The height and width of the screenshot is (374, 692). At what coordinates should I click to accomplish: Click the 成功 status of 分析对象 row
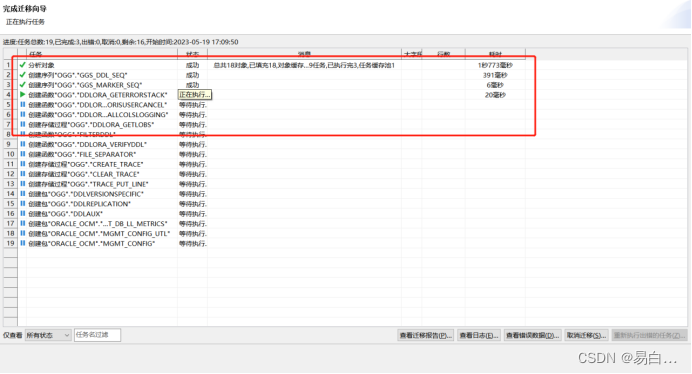pos(192,65)
